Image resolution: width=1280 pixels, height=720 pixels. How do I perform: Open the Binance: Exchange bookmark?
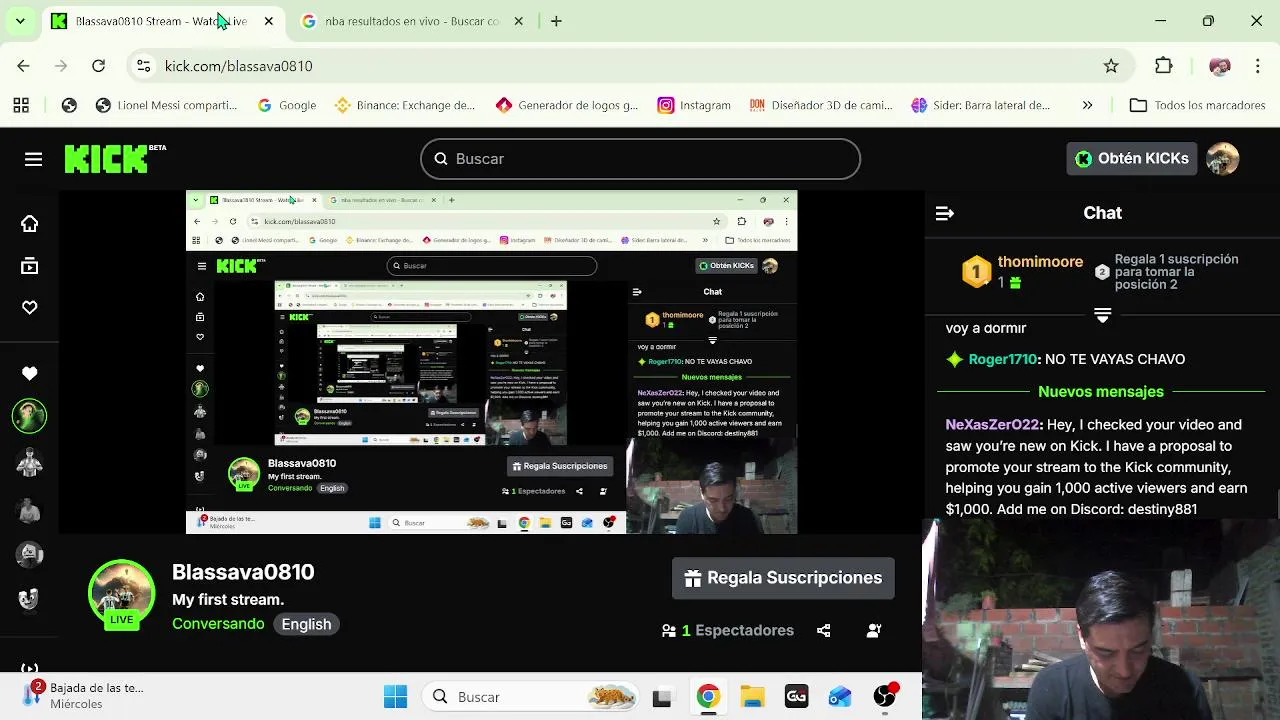pos(405,105)
